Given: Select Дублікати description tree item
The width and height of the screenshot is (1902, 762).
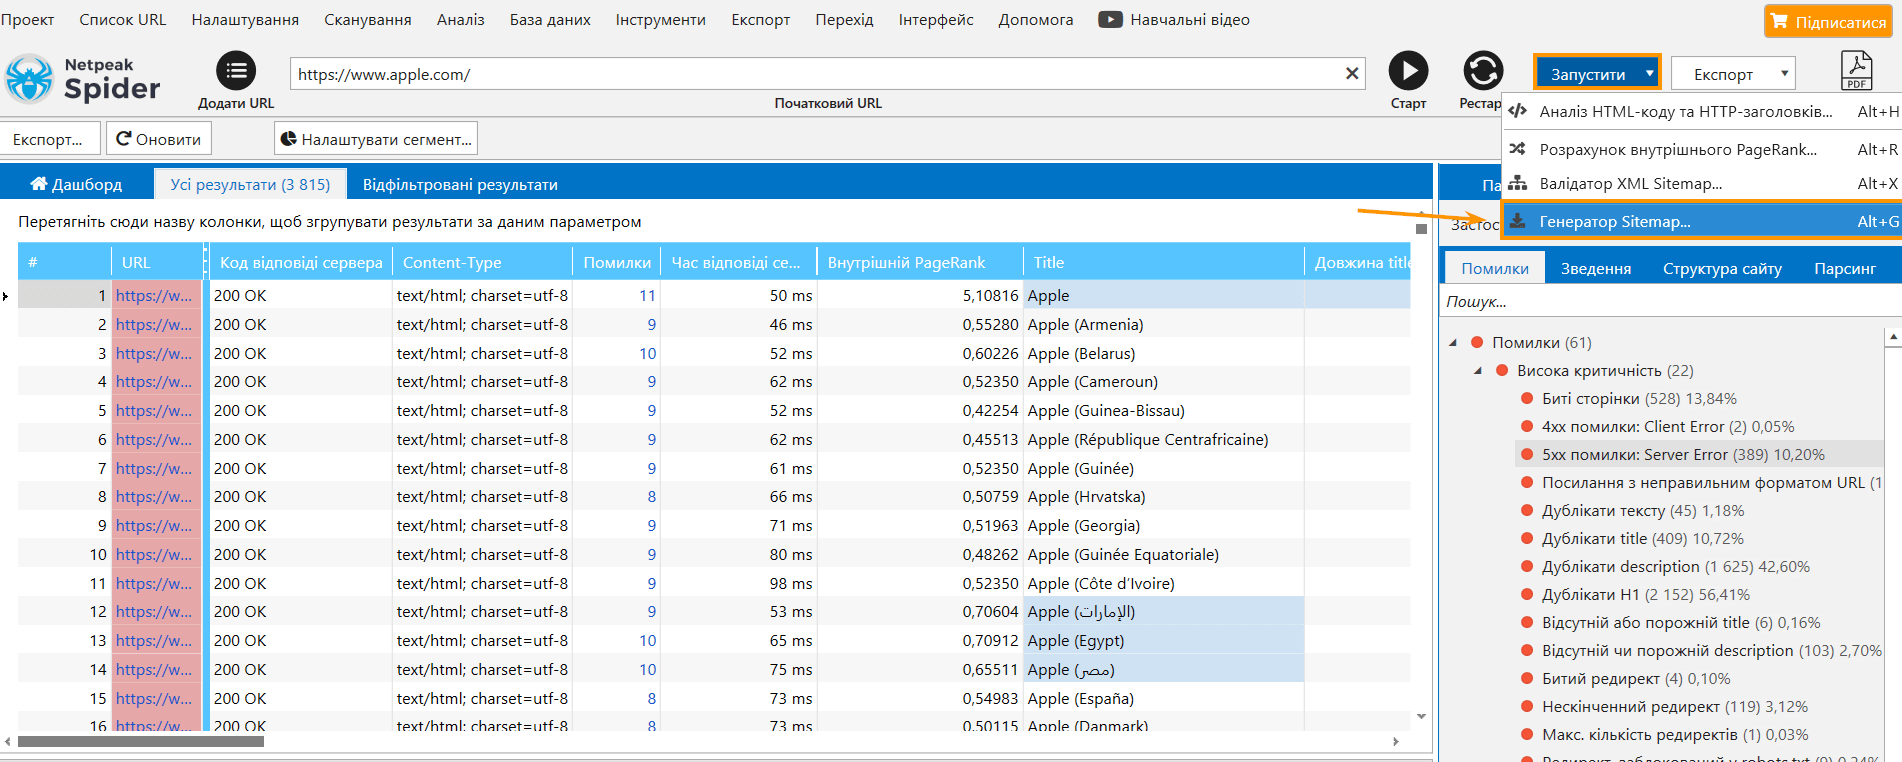Looking at the screenshot, I should 1675,566.
